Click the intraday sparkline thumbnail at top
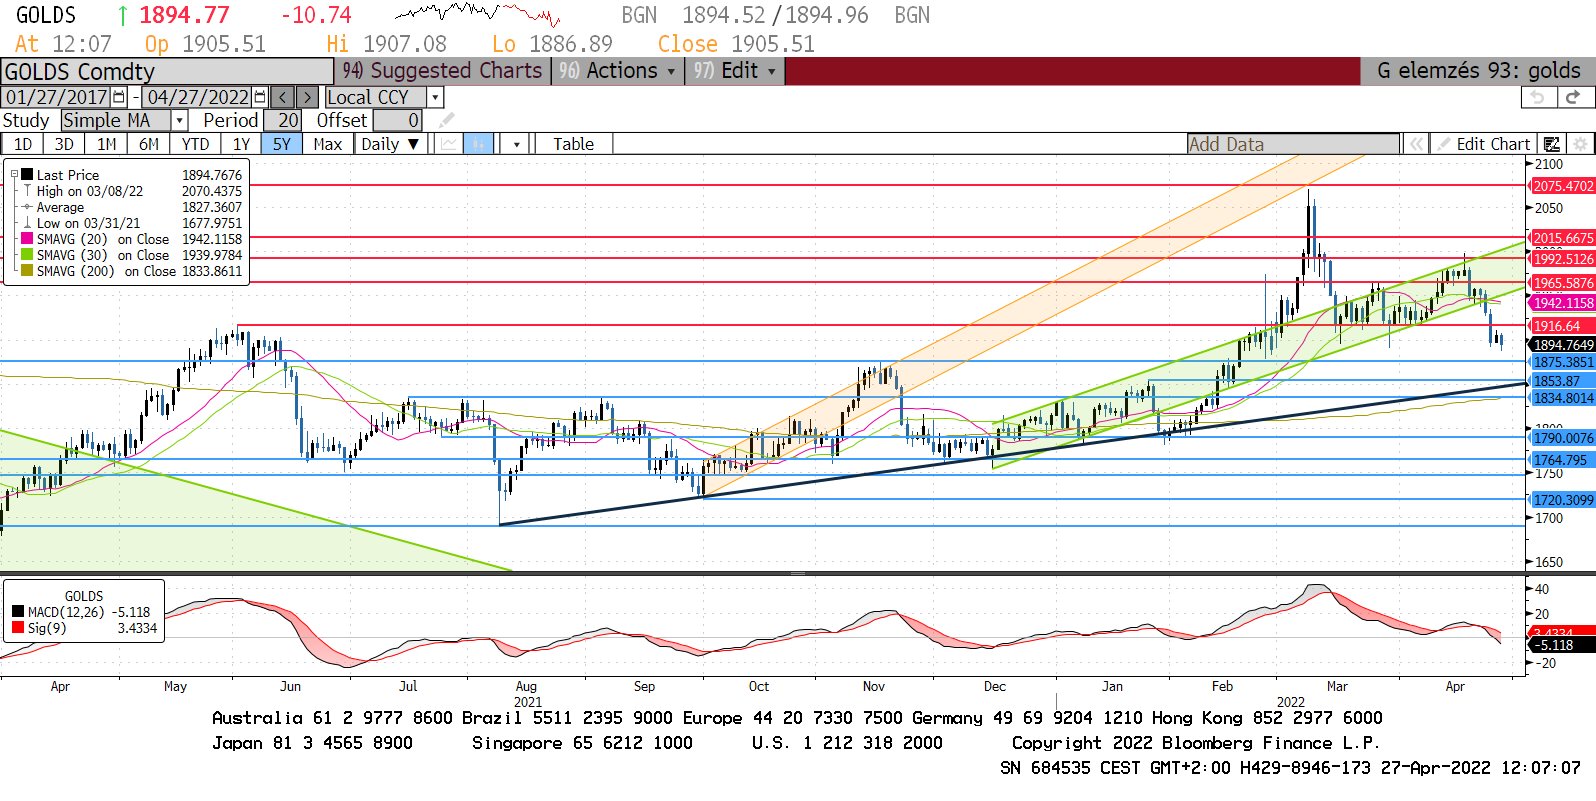 pos(477,15)
